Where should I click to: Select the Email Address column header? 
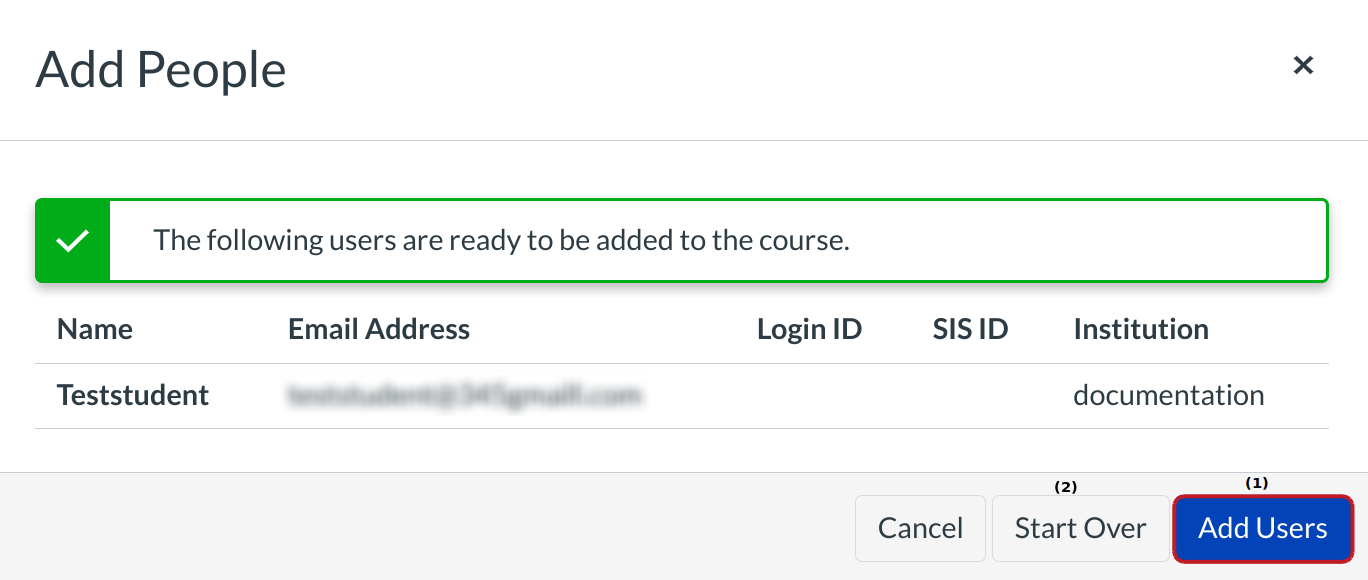379,329
